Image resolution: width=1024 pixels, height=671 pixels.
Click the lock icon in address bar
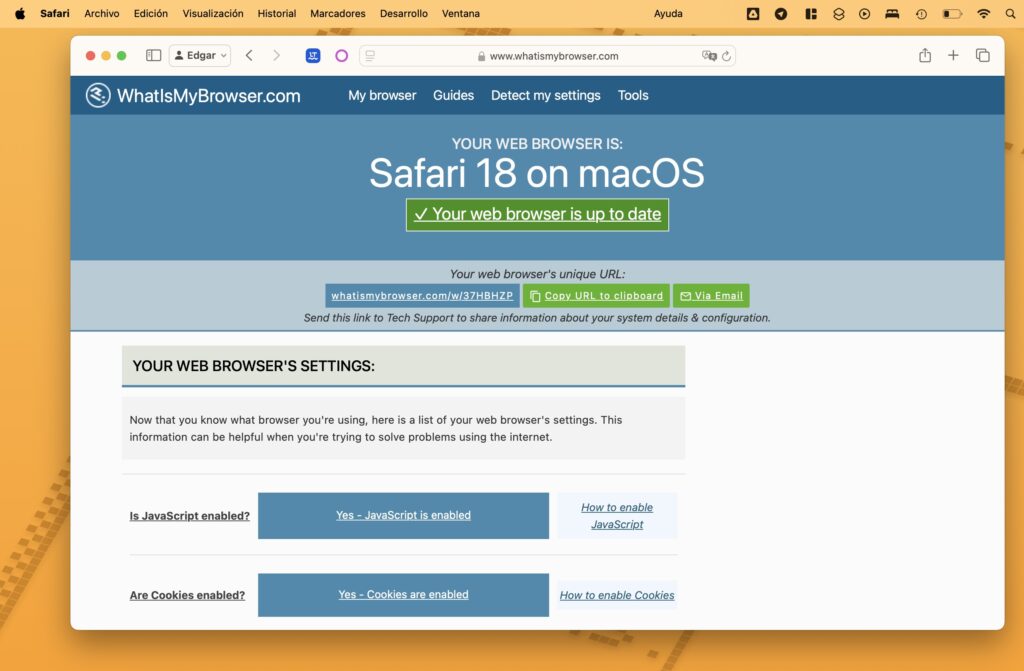(x=481, y=56)
